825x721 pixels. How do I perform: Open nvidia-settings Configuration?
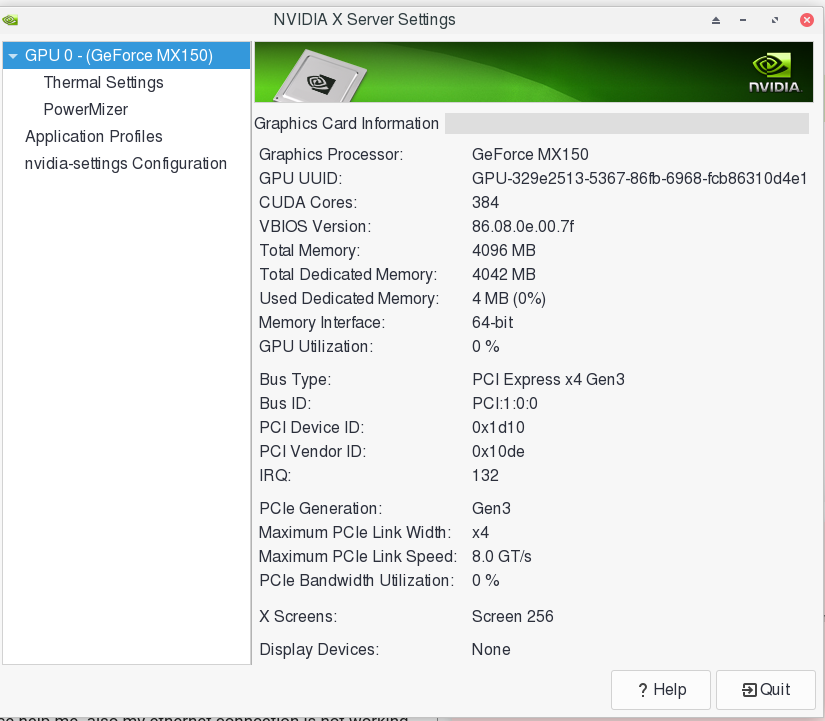[125, 164]
